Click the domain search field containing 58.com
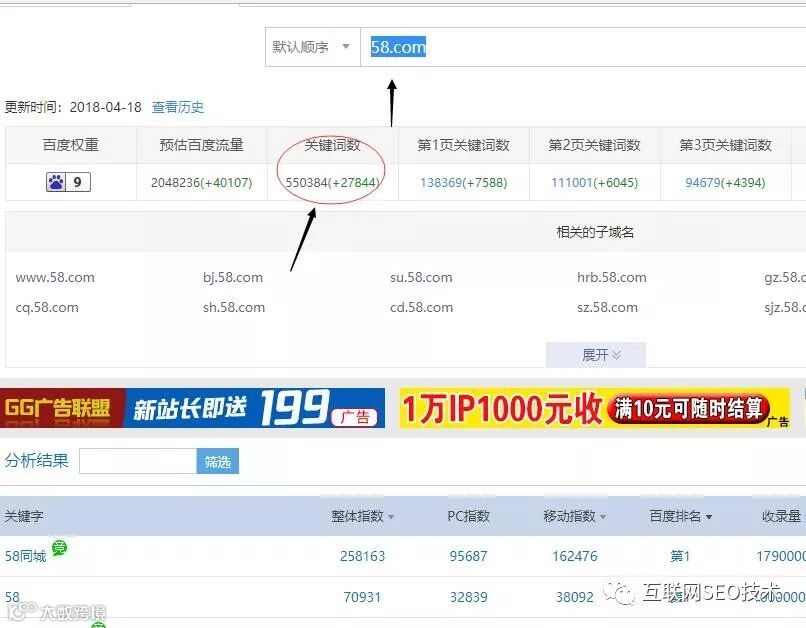The image size is (806, 628). point(583,47)
